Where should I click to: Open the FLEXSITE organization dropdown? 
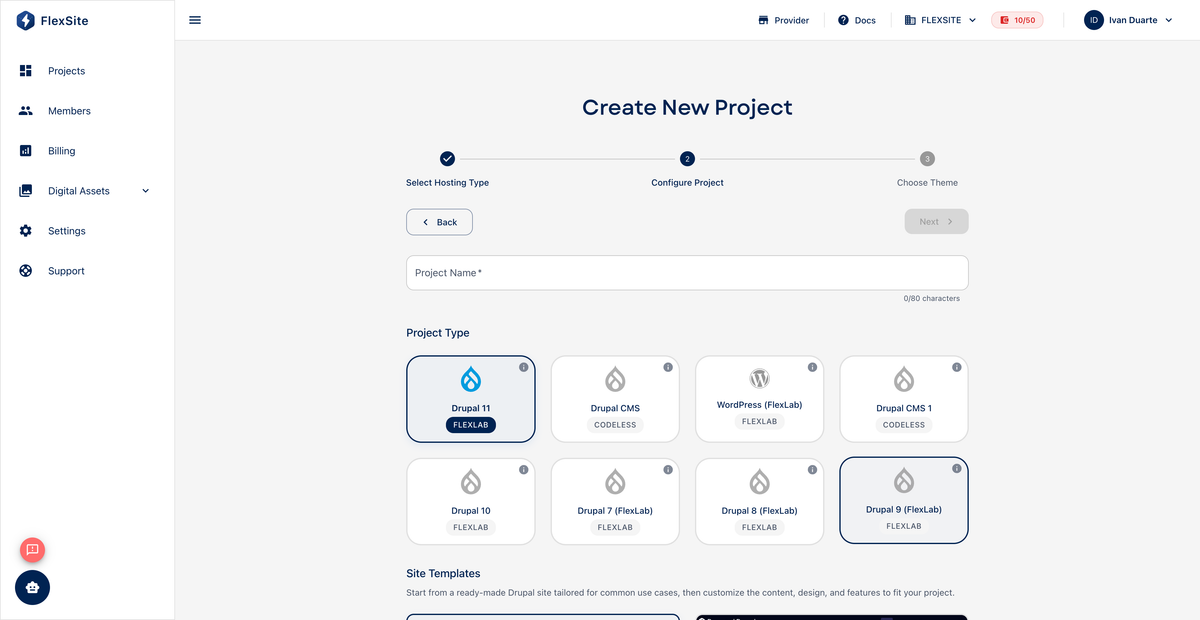pos(940,20)
